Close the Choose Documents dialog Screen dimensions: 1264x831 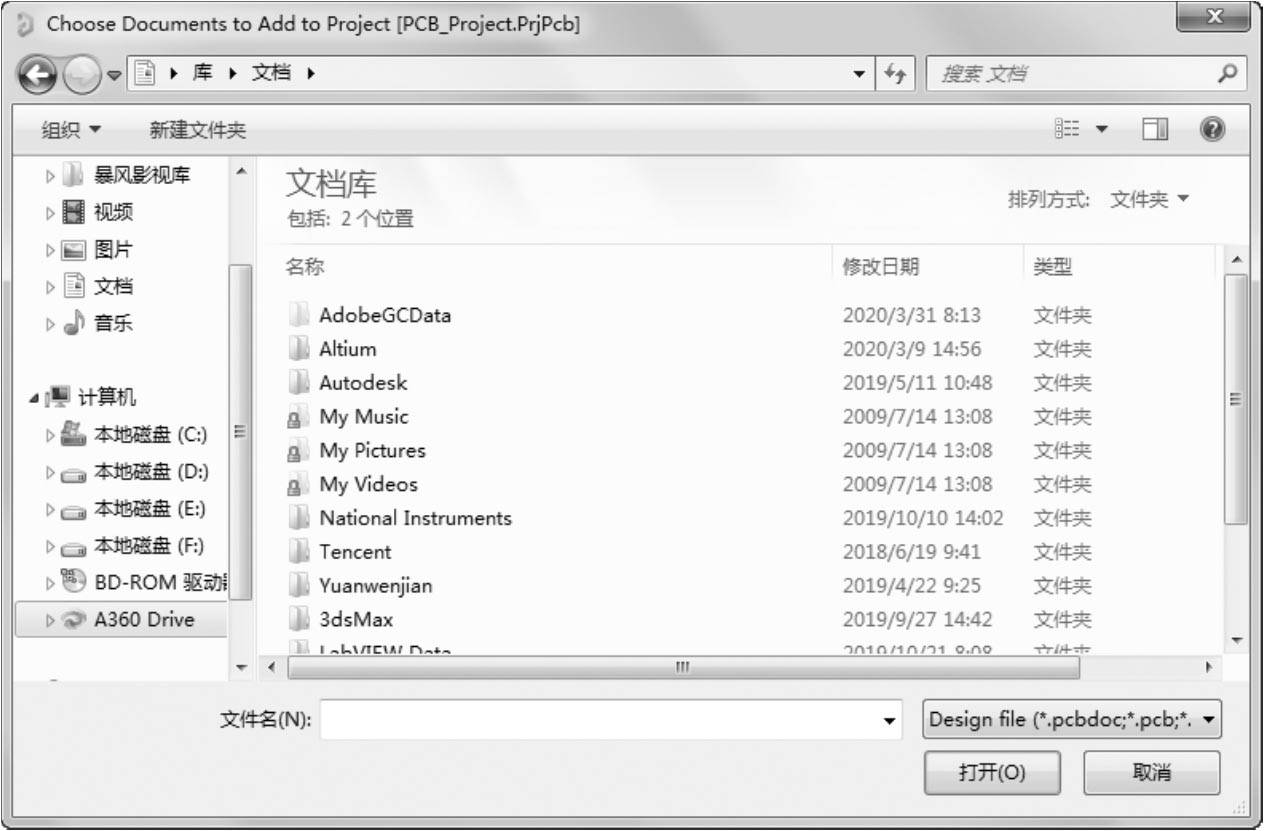click(1215, 18)
